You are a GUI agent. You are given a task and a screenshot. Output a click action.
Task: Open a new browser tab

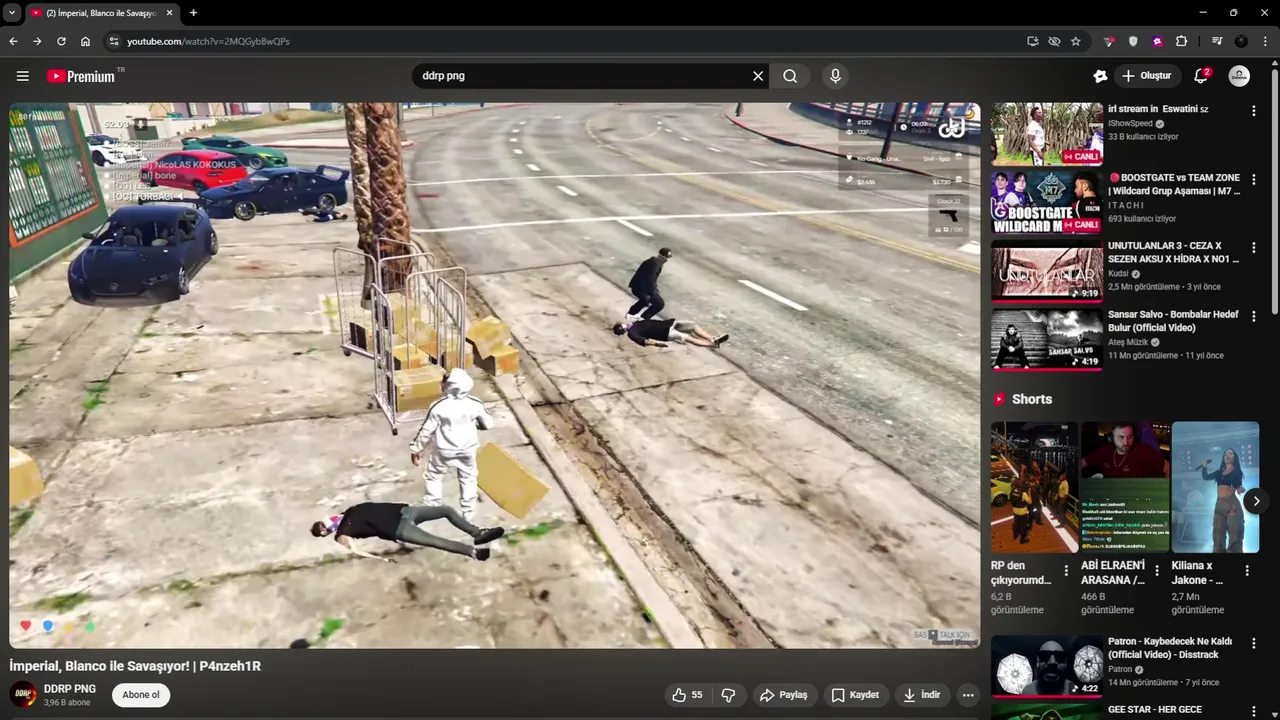(193, 13)
